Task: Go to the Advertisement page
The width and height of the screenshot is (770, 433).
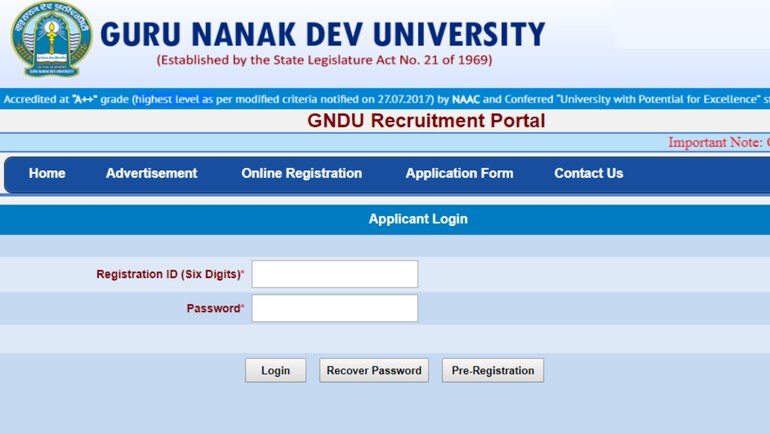Action: click(151, 173)
